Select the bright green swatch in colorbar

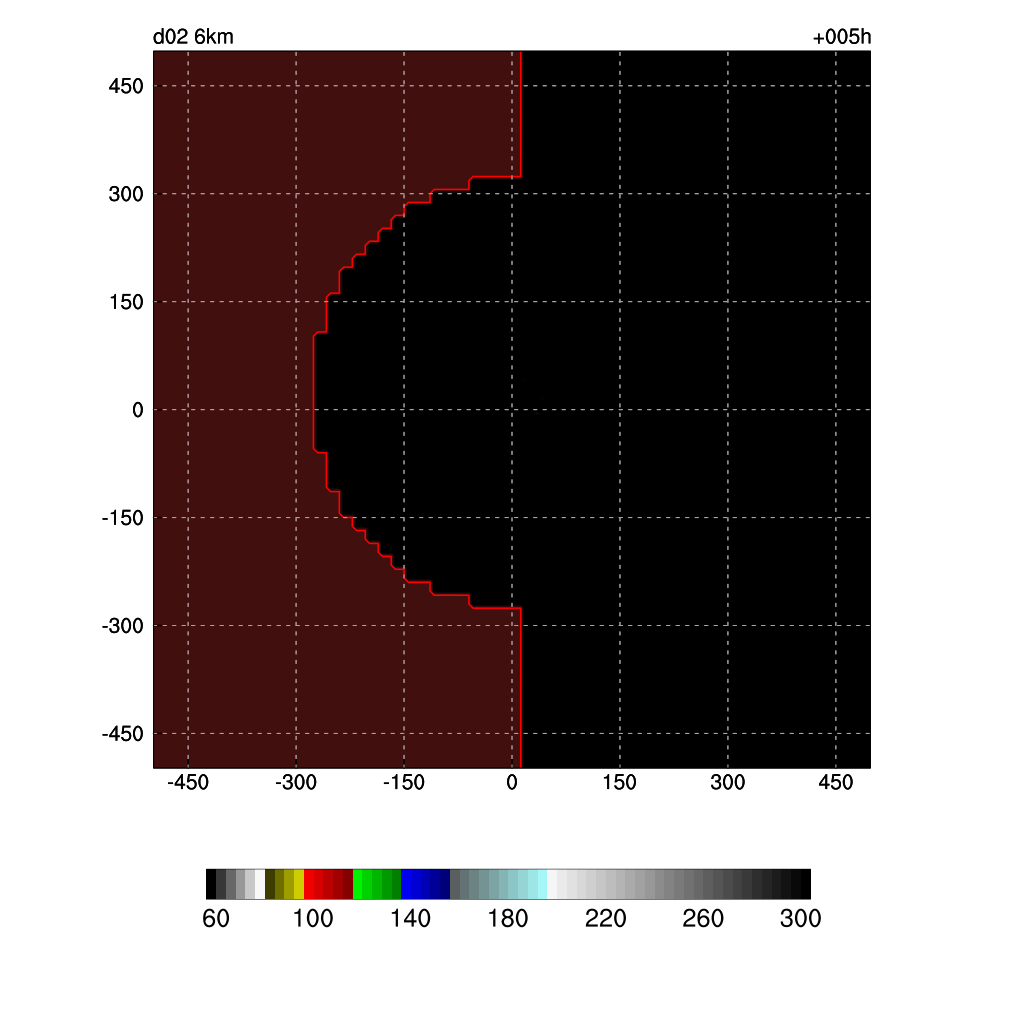(358, 884)
